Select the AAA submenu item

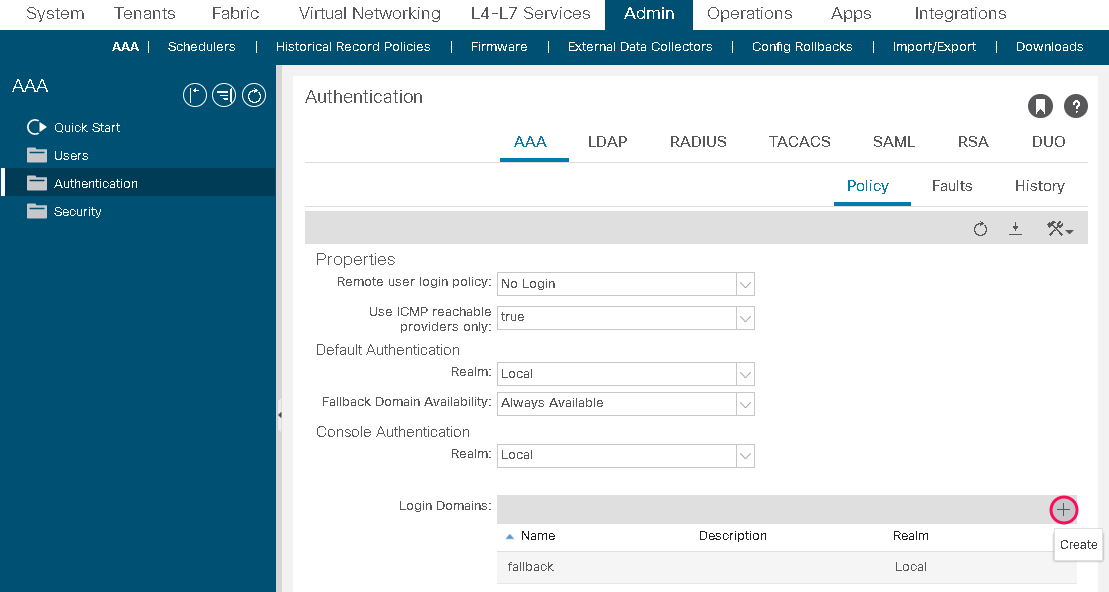click(125, 47)
